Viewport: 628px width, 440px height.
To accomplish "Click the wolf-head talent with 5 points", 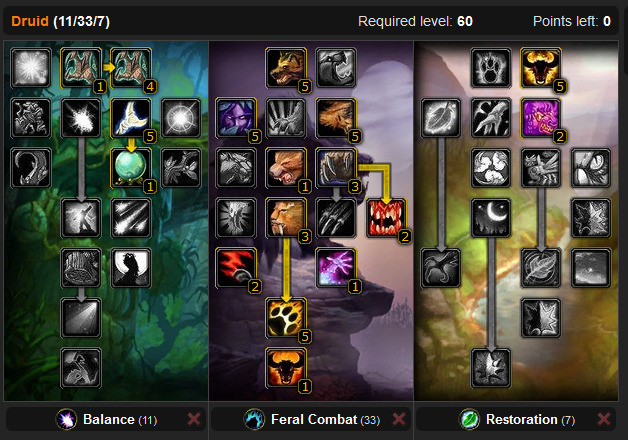I will pos(286,68).
